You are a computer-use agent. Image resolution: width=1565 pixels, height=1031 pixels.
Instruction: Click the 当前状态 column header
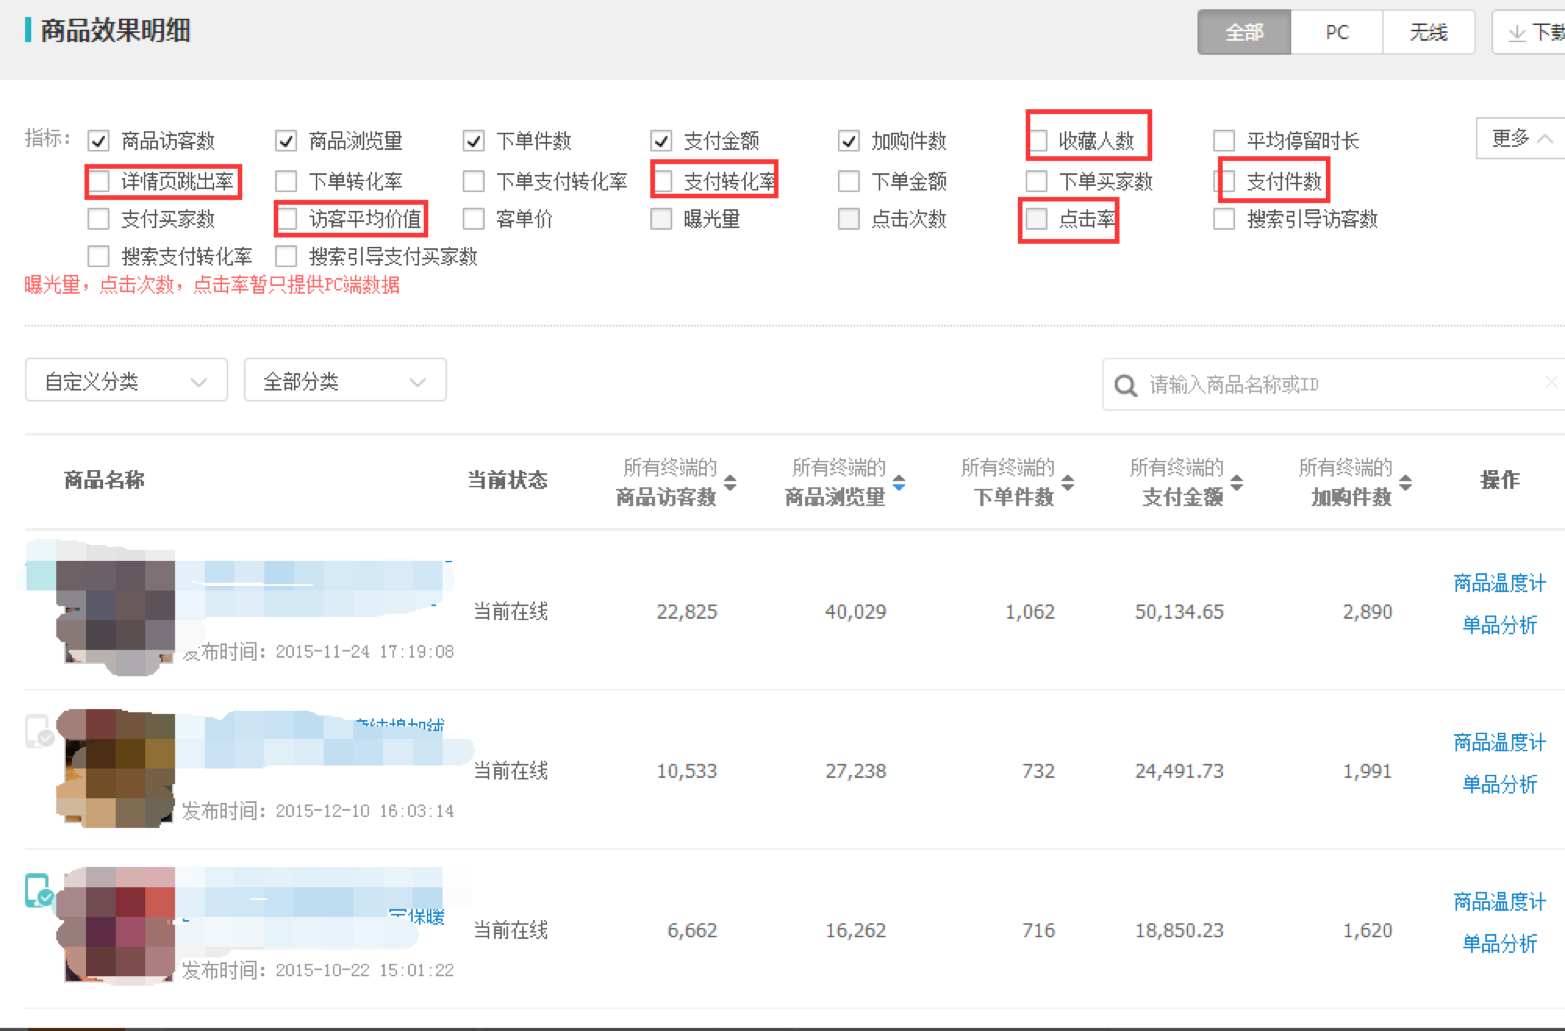coord(508,481)
